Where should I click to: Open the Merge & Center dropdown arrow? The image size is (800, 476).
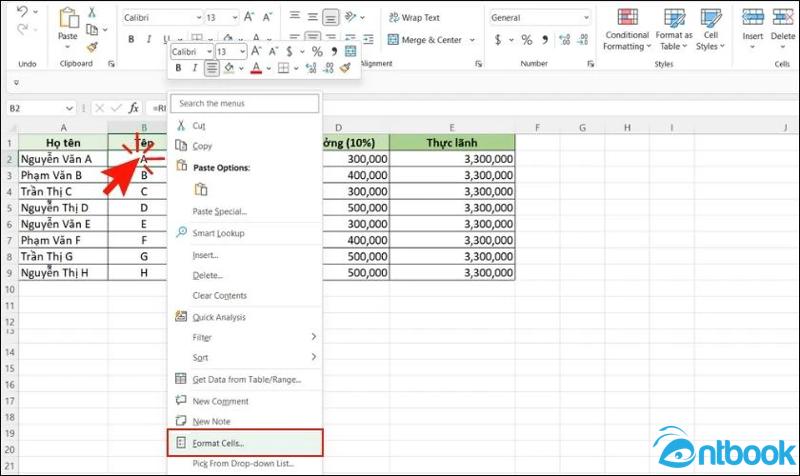472,39
